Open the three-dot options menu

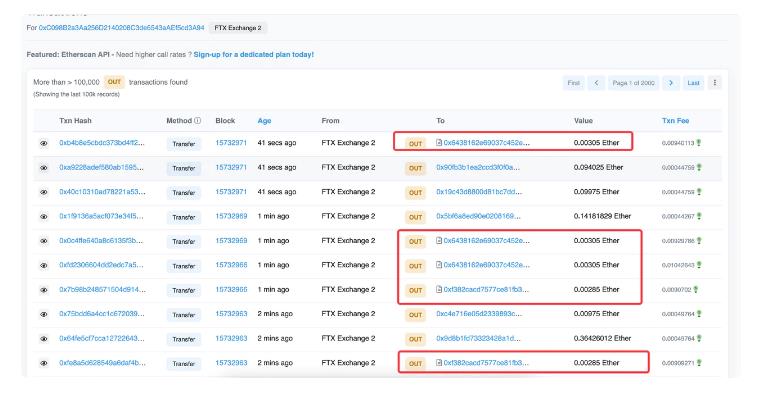tap(715, 83)
